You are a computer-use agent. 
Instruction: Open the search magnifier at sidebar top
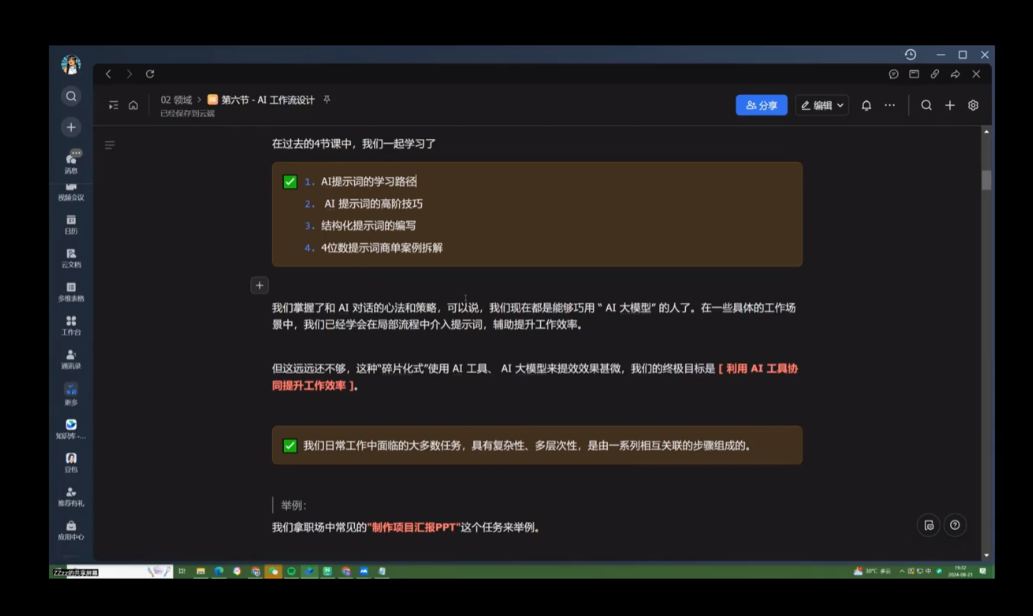(x=70, y=97)
